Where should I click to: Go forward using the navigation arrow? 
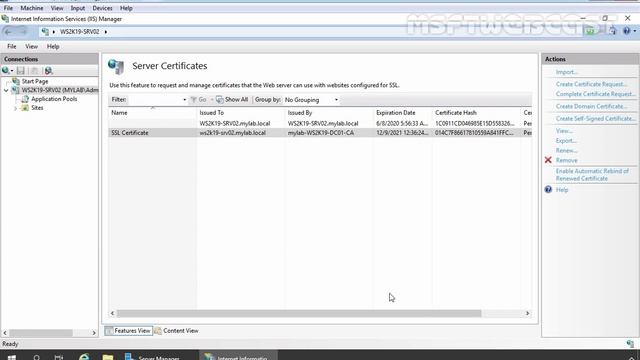tap(23, 31)
